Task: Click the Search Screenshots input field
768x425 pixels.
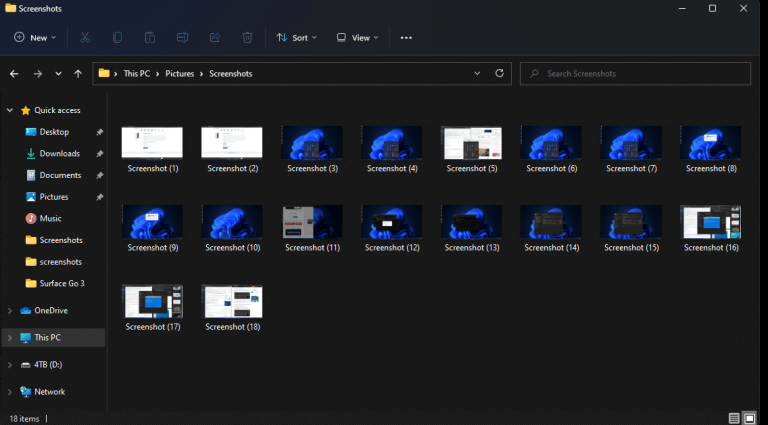Action: click(635, 73)
